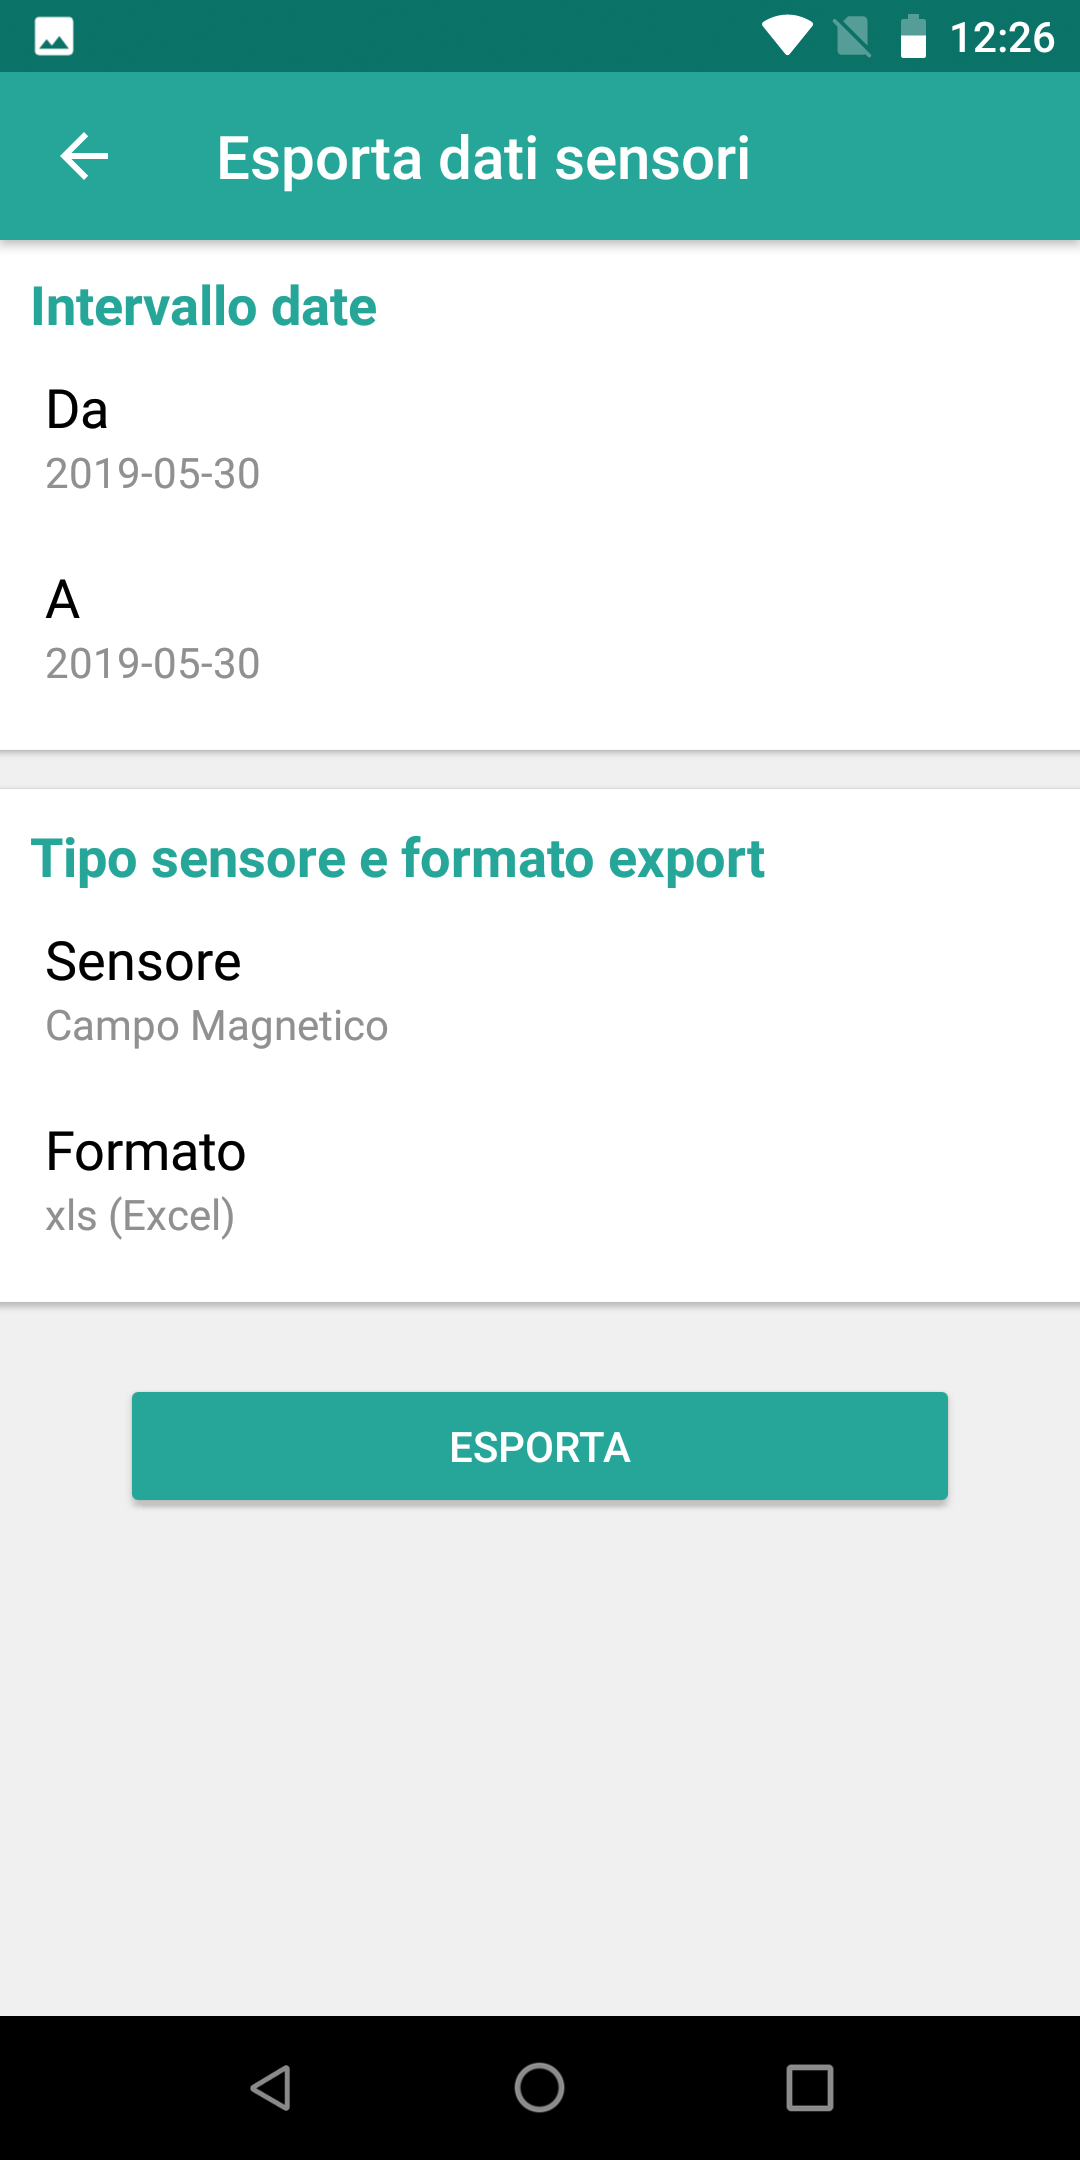
Task: Go back using the arrow icon
Action: coord(84,157)
